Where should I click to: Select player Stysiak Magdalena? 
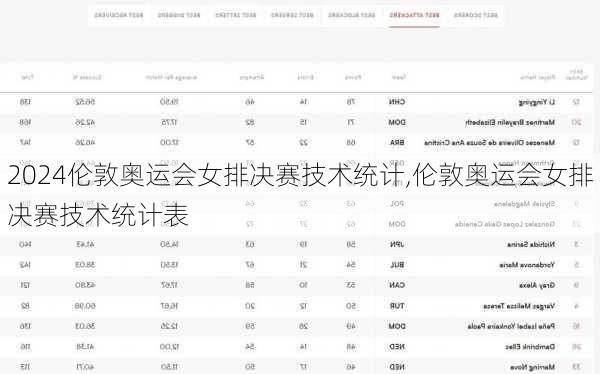pos(524,204)
